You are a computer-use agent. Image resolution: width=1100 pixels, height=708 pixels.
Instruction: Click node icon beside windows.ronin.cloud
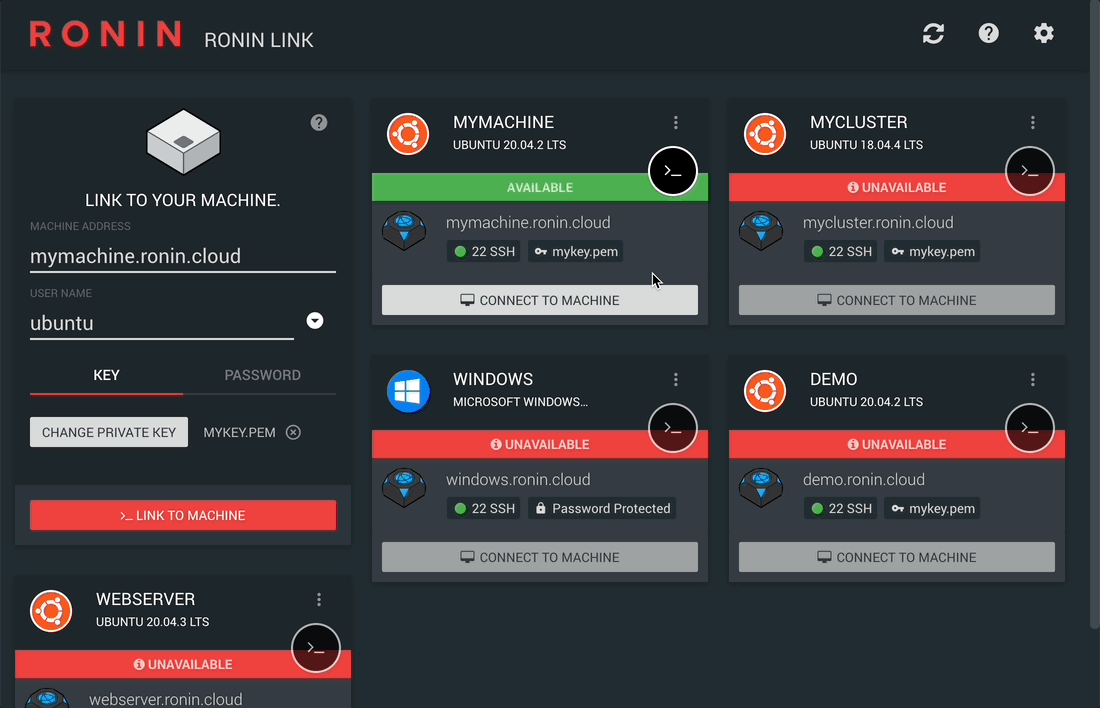404,487
